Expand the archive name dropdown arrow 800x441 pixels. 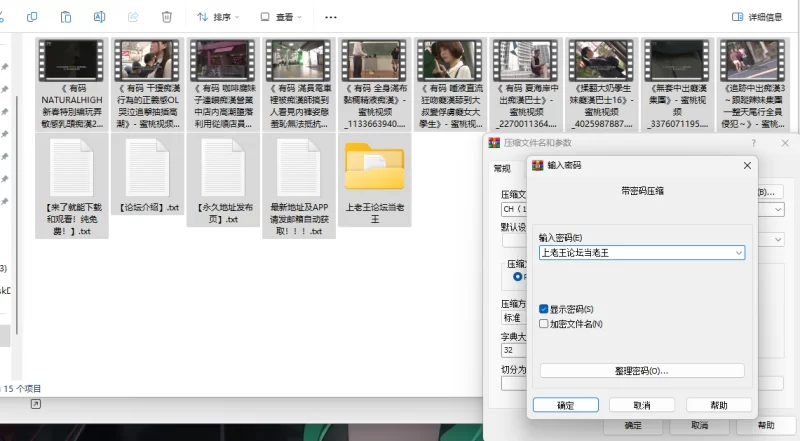[x=778, y=209]
